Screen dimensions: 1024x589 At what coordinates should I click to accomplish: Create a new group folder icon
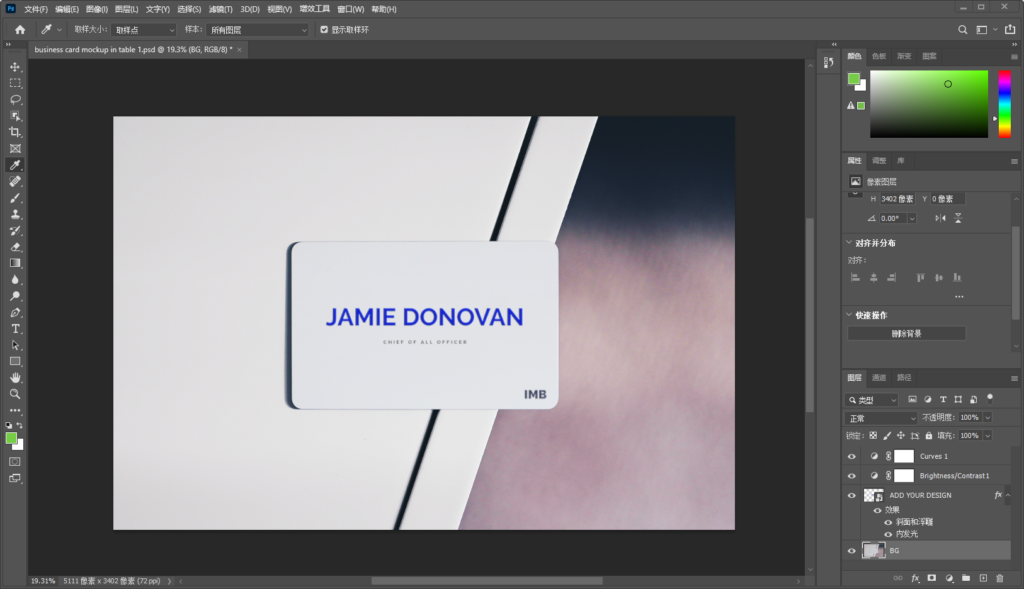coord(966,578)
